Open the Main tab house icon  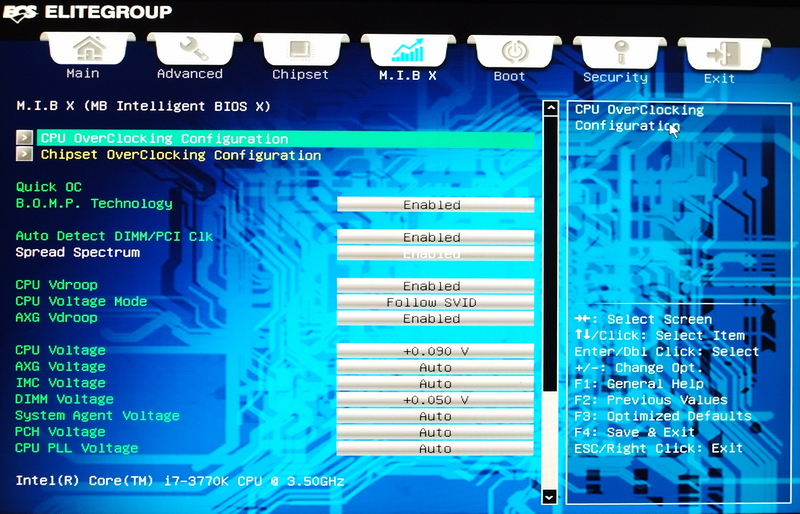coord(89,50)
